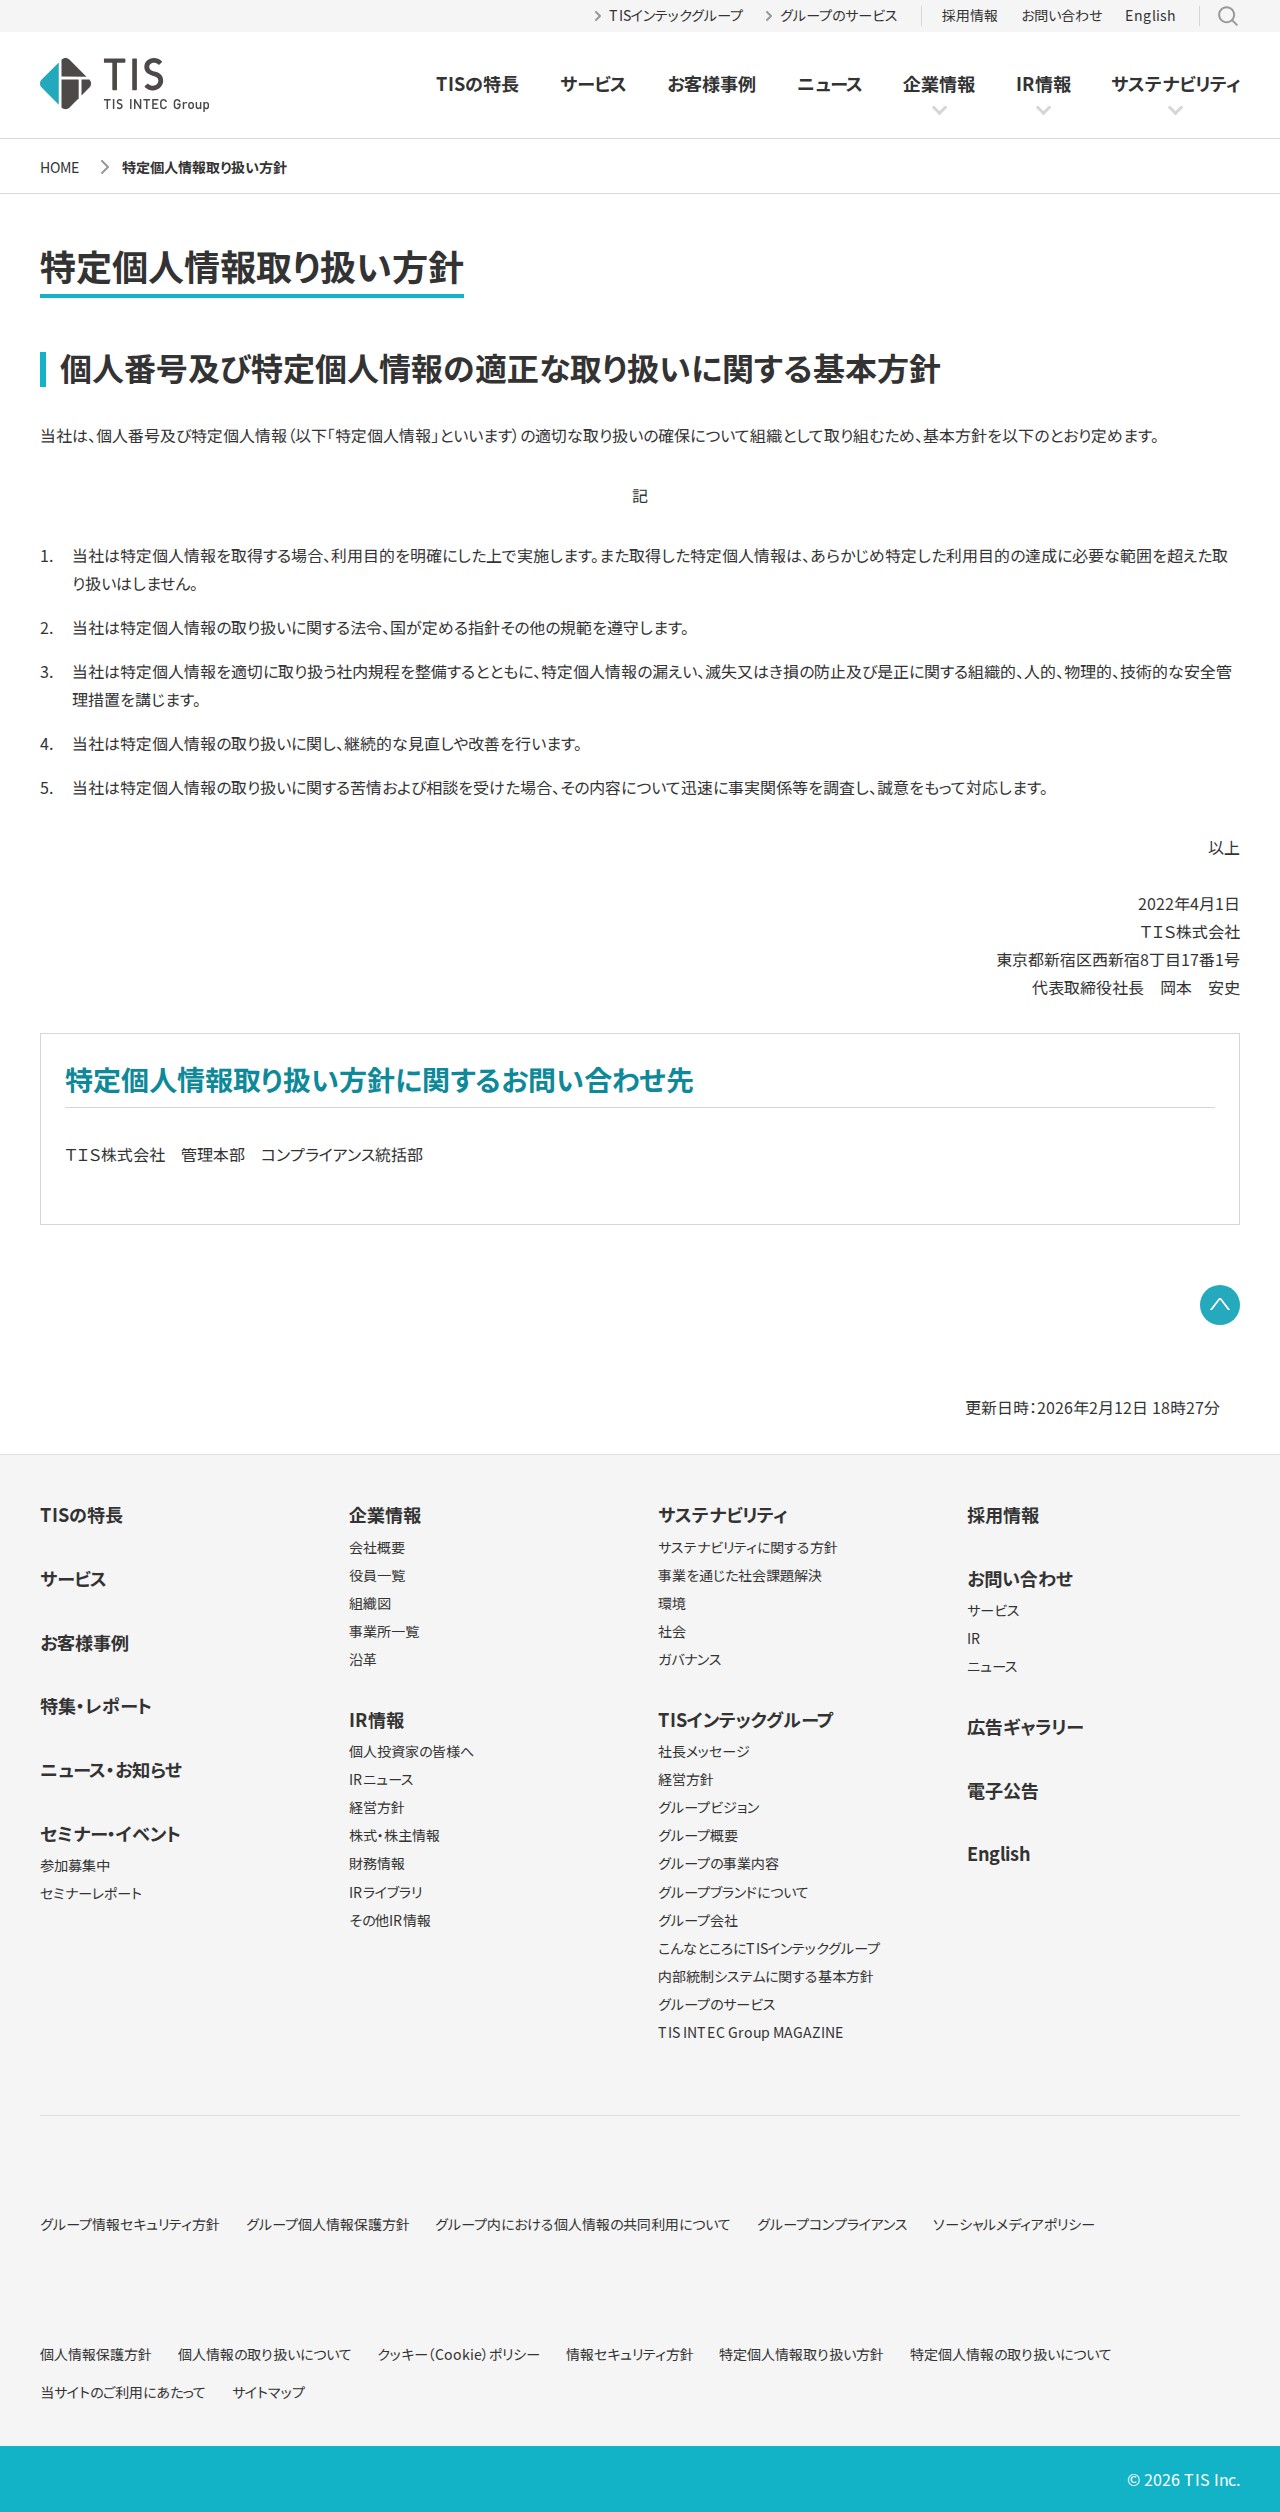Screen dimensions: 1280x2512
Task: Open サステナビリティに関する方針 footer link
Action: [747, 1548]
